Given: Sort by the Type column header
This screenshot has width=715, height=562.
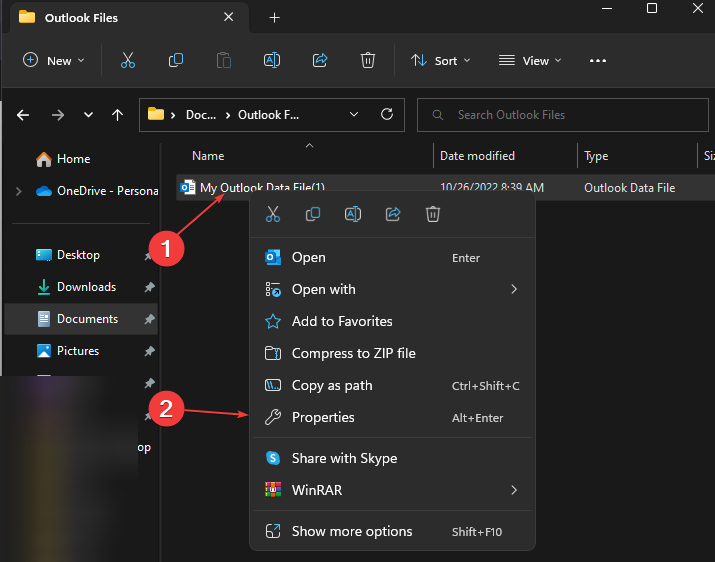Looking at the screenshot, I should [x=596, y=156].
